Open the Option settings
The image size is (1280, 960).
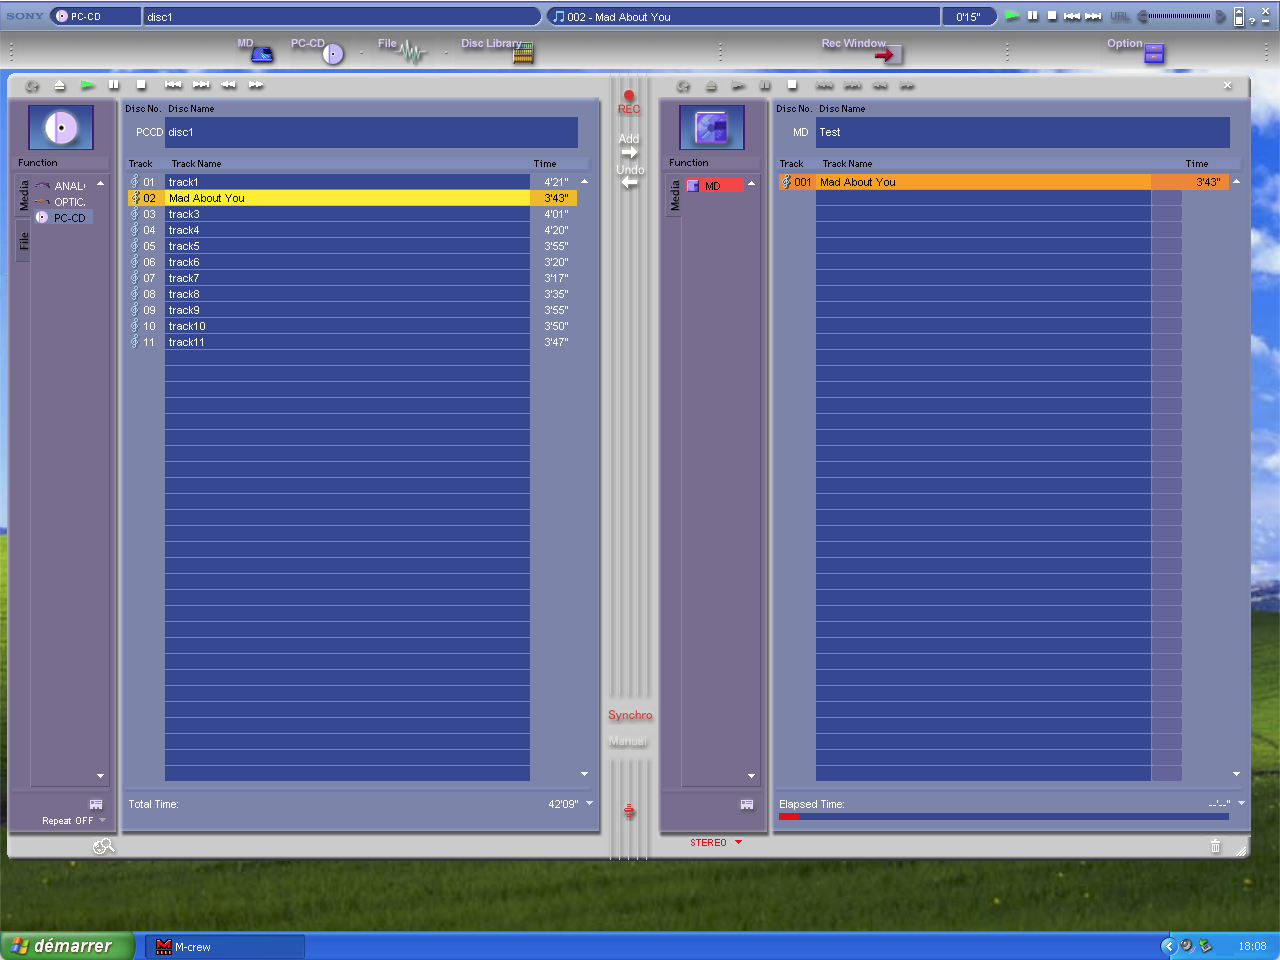point(1136,51)
